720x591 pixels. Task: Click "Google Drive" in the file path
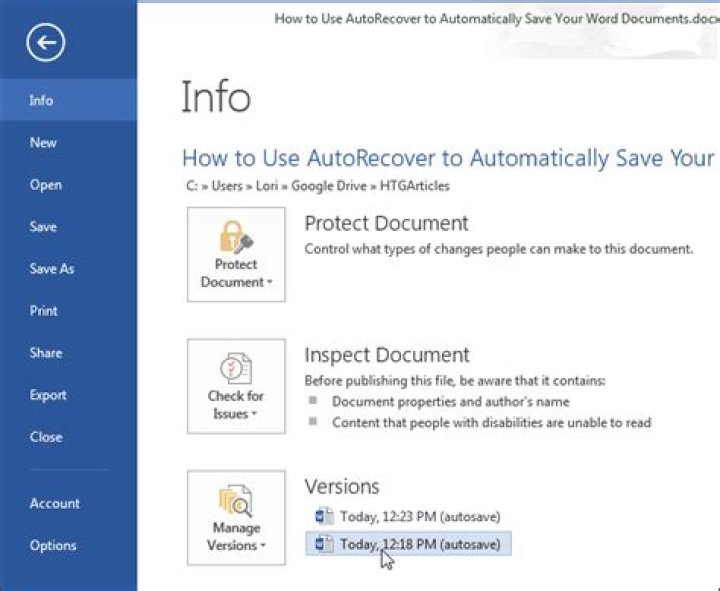(329, 186)
